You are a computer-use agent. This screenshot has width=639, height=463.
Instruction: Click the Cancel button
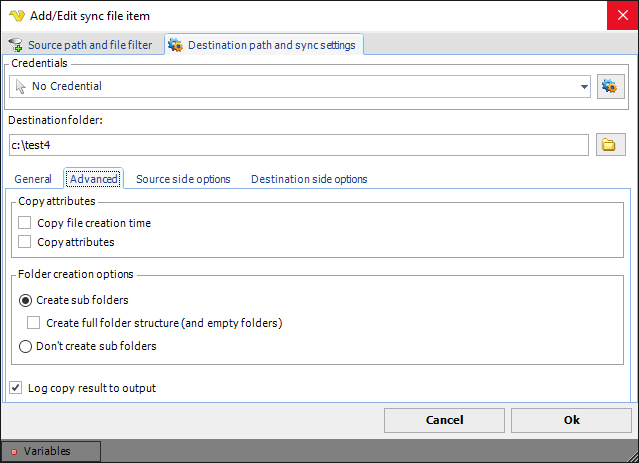point(444,420)
